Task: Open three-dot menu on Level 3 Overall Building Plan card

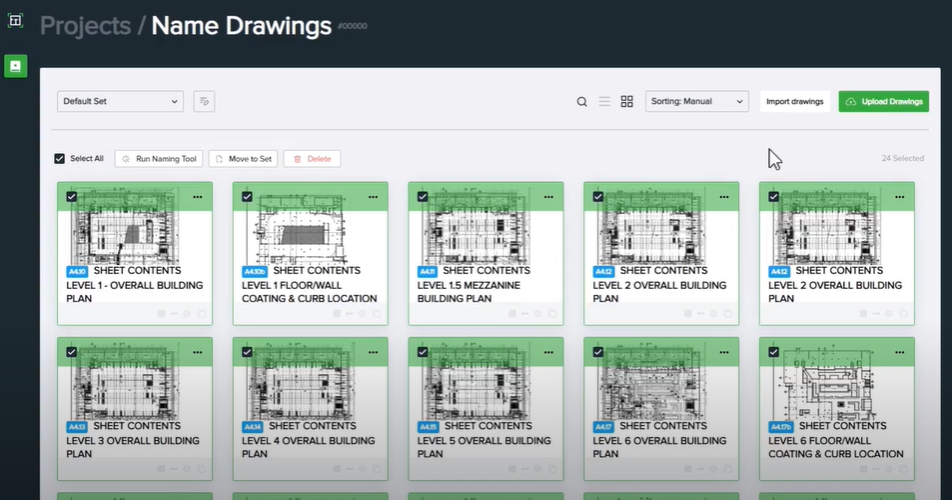Action: (x=197, y=352)
